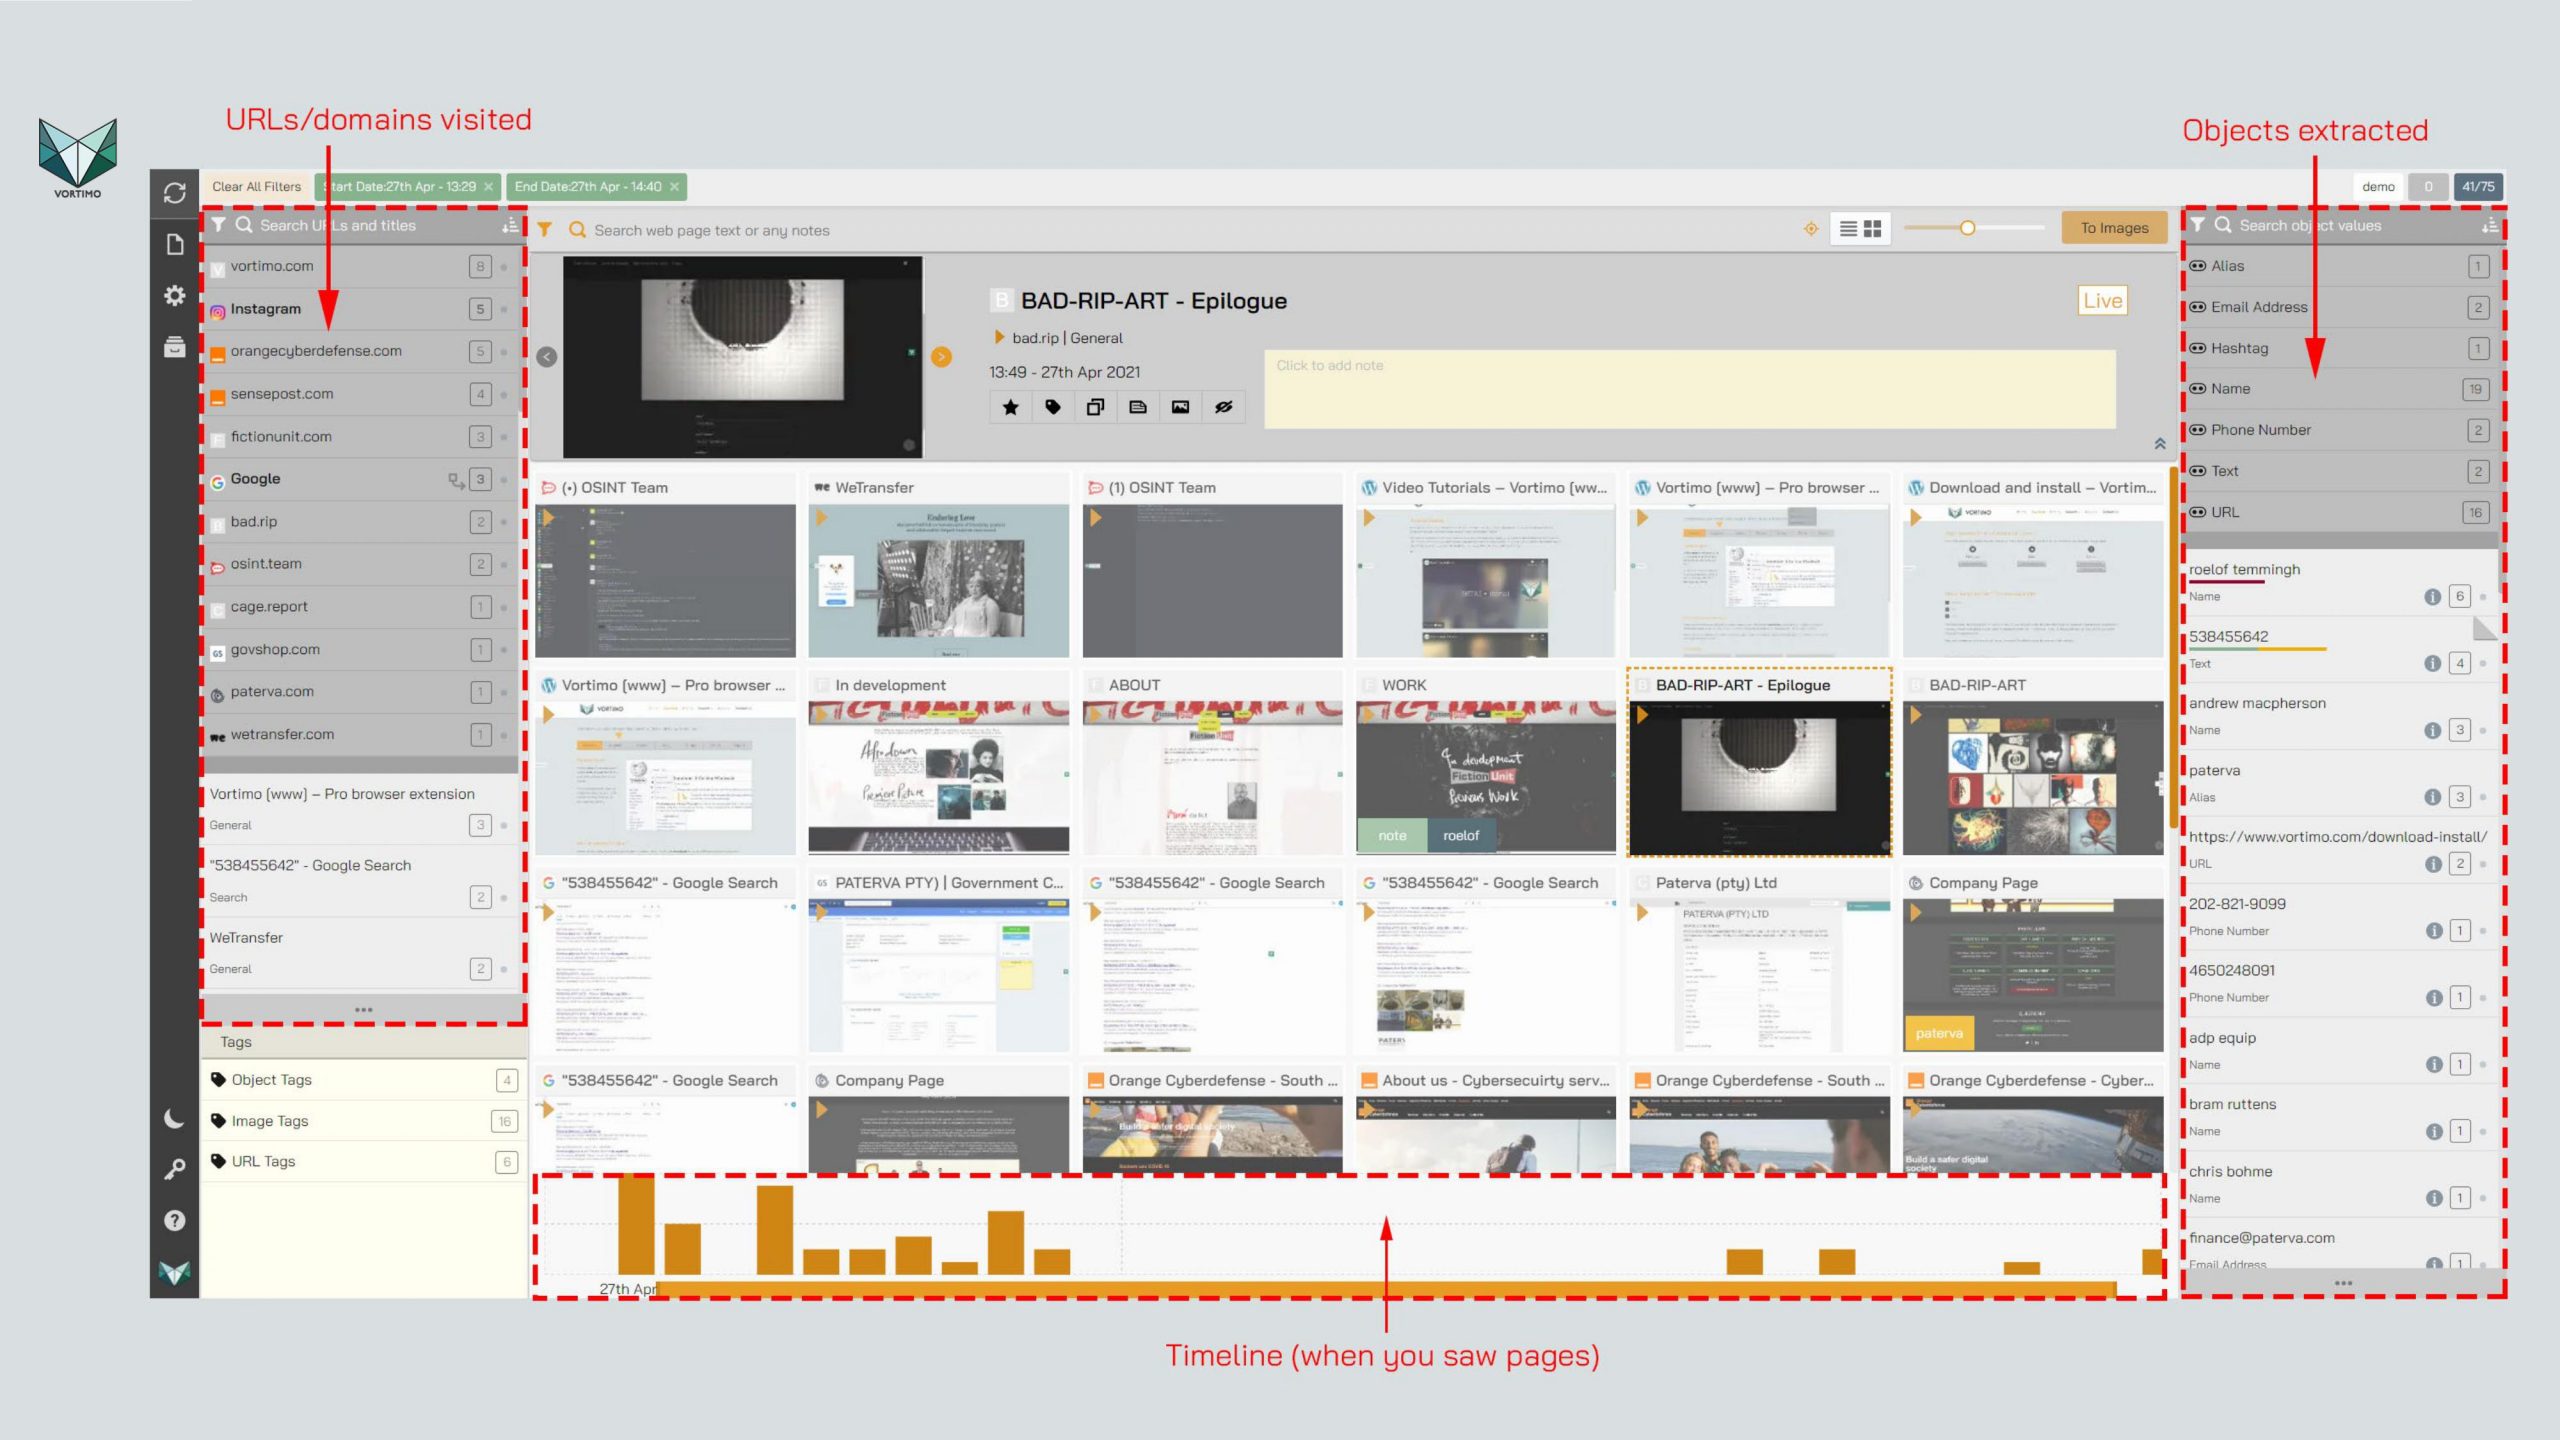The image size is (2560, 1440).
Task: Click the key icon in the sidebar
Action: tap(175, 1169)
